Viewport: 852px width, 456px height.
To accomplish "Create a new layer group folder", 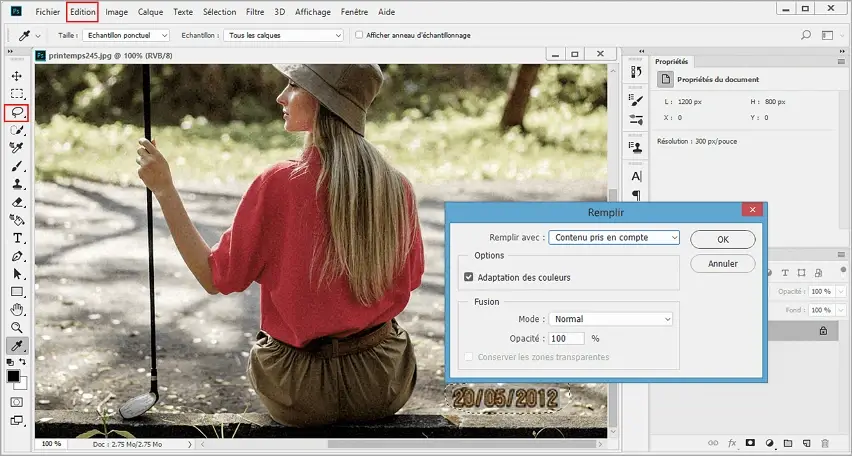I will tap(788, 443).
